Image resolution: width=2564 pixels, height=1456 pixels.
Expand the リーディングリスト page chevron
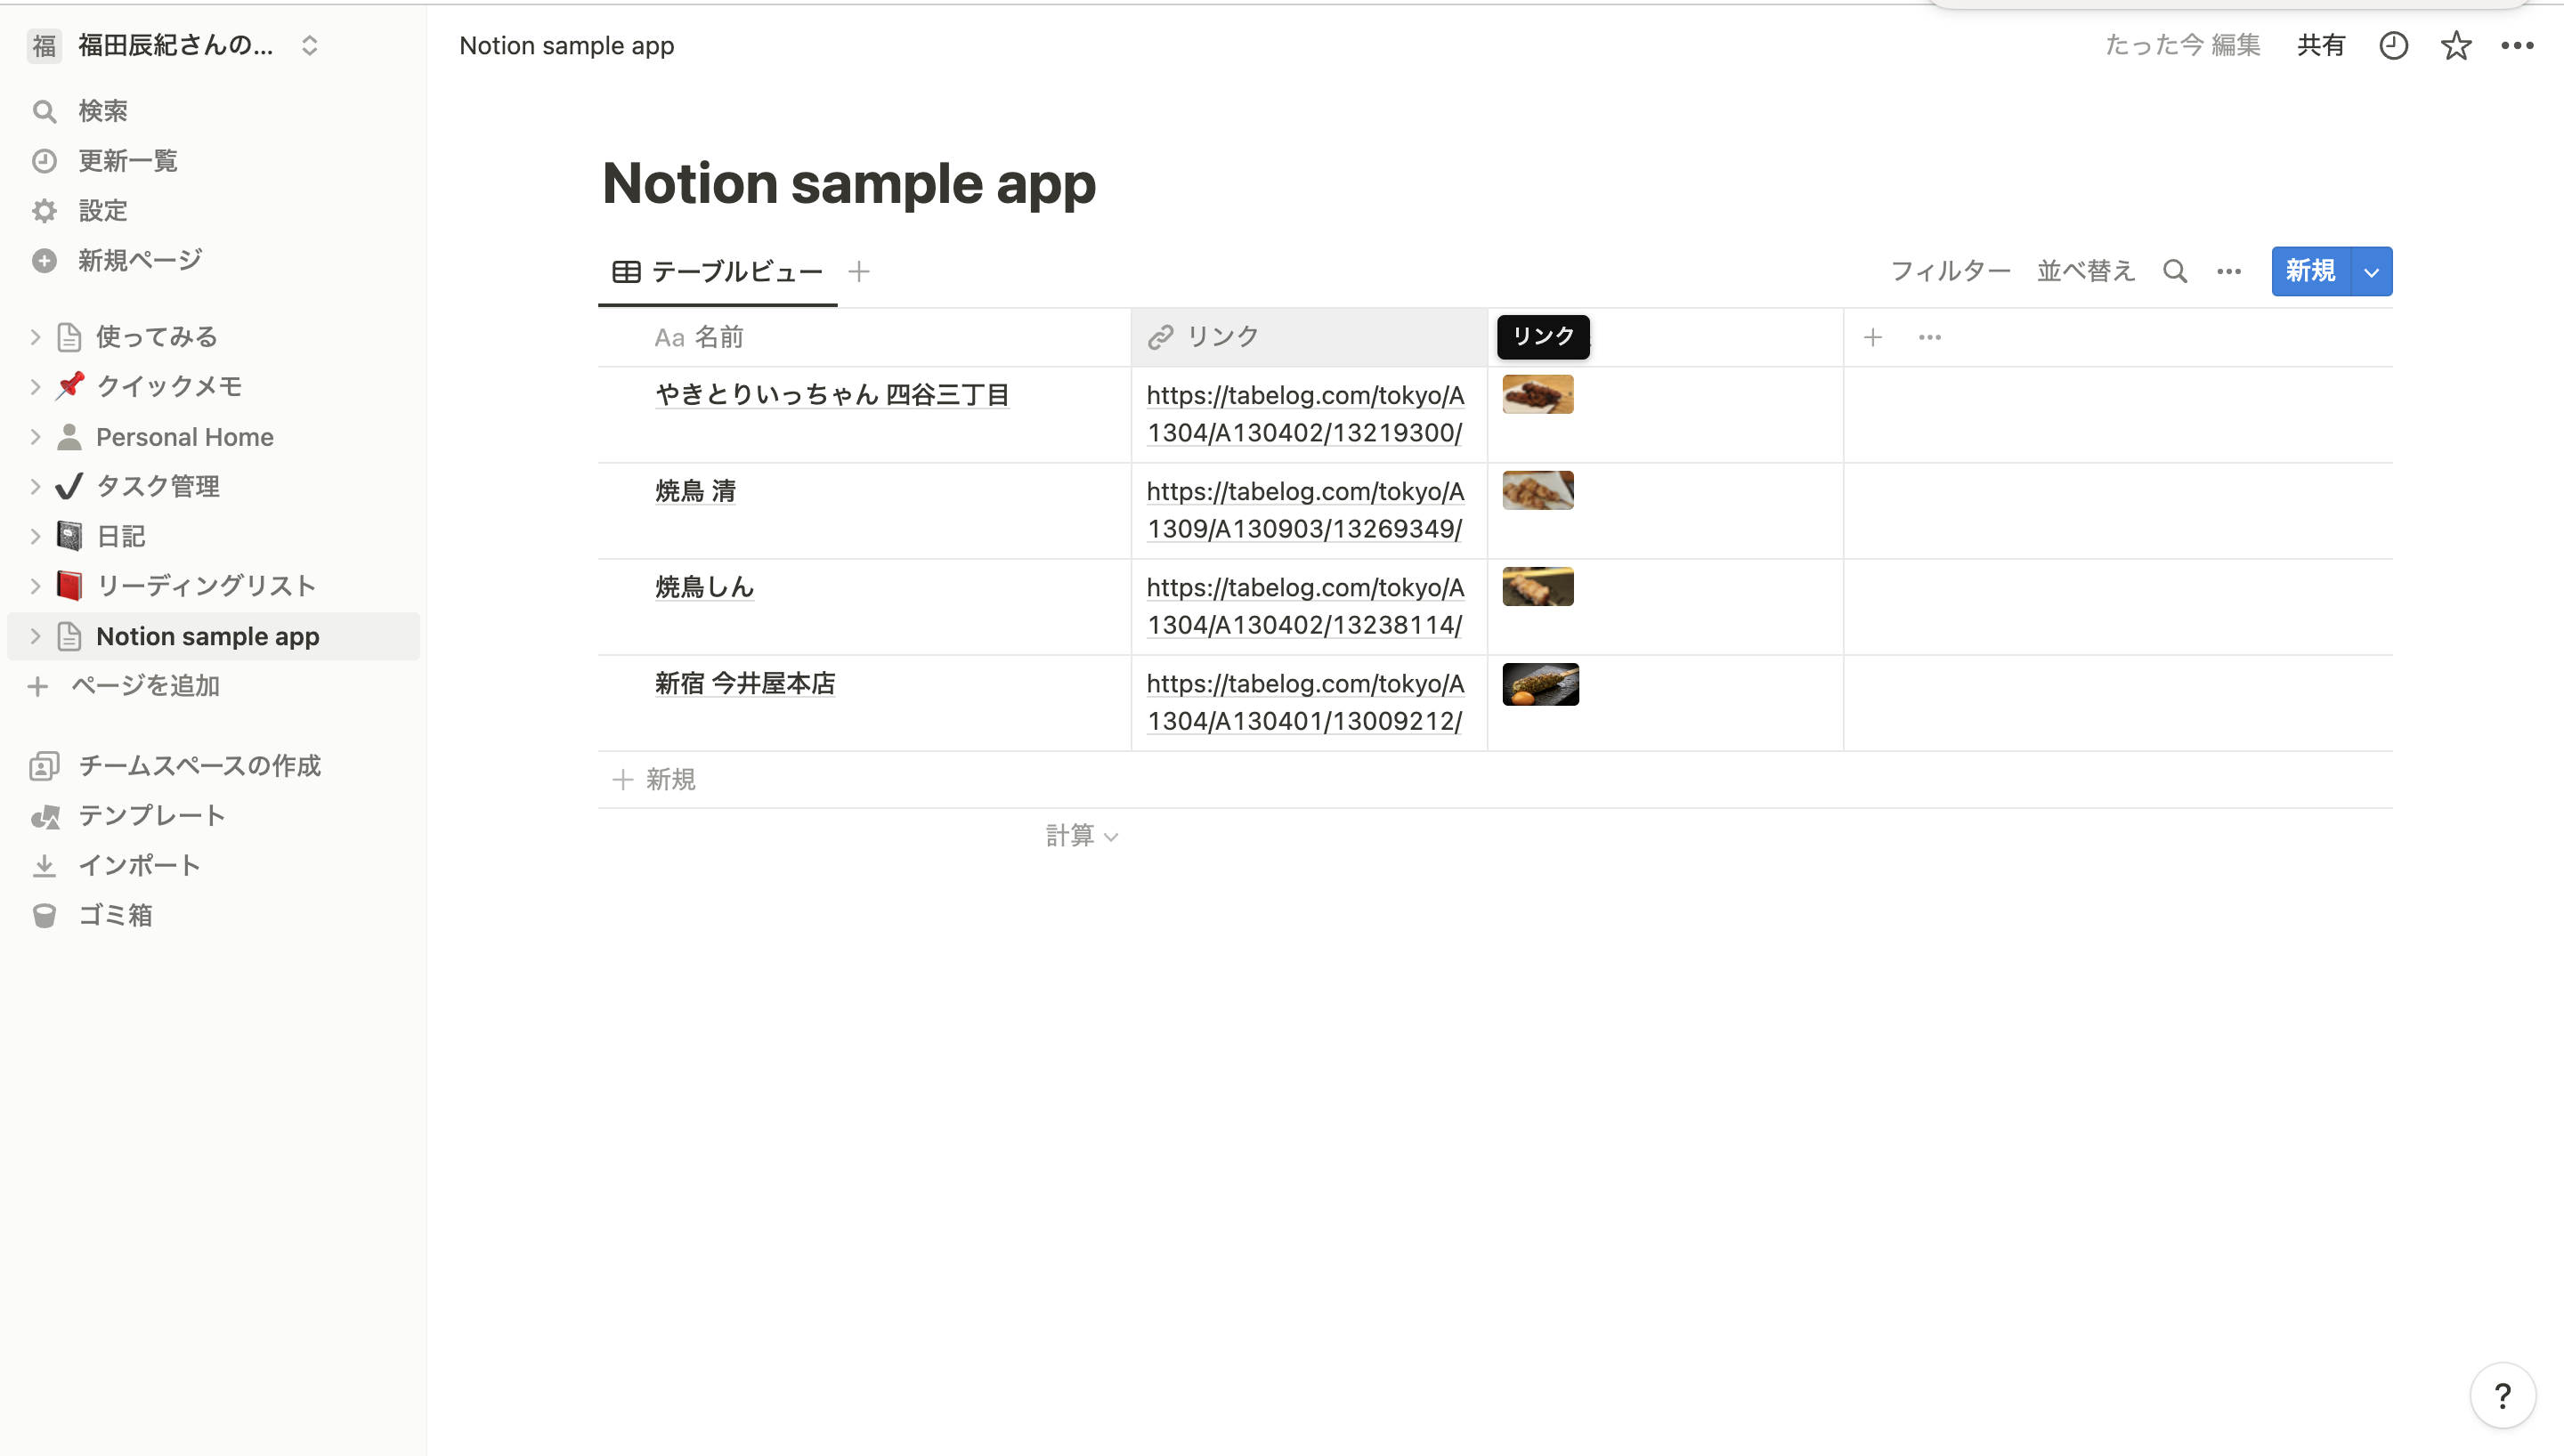point(35,586)
